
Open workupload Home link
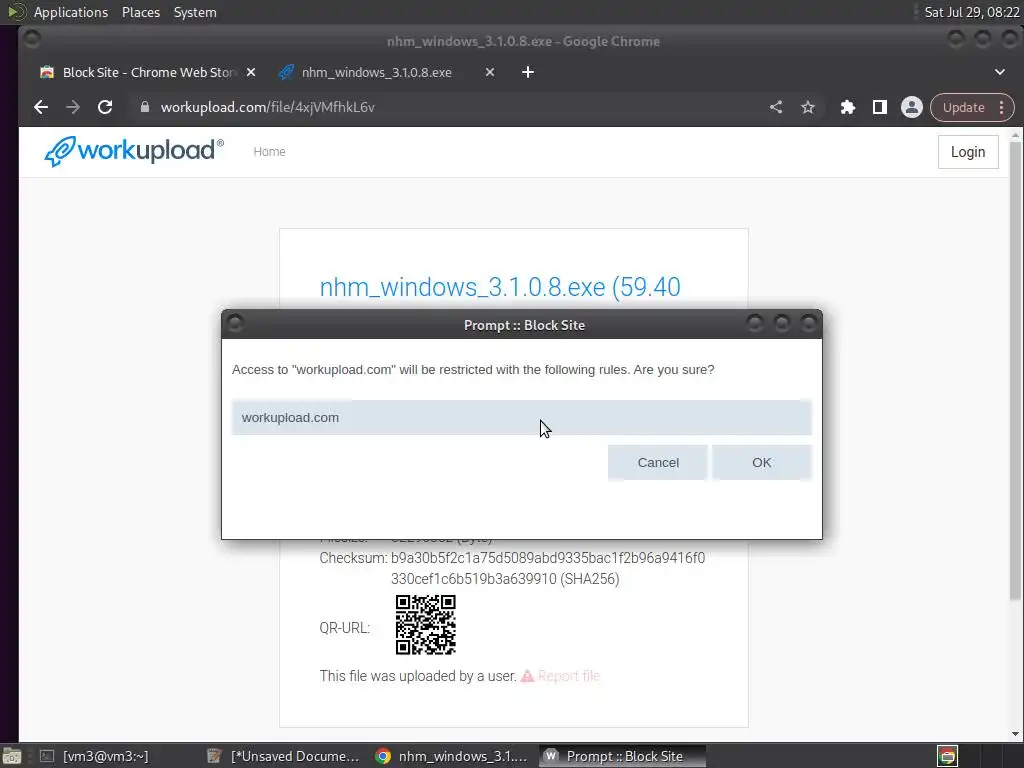pos(269,152)
